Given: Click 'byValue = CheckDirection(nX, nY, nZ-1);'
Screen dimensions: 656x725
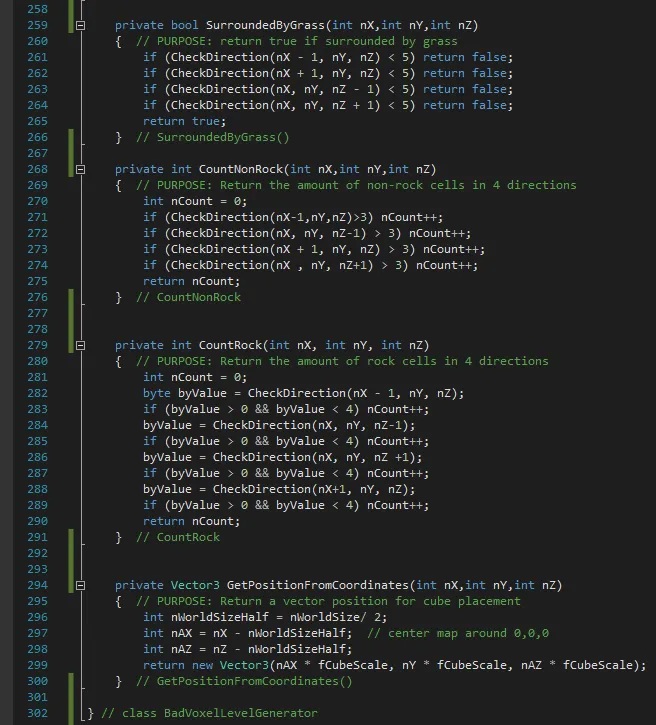Looking at the screenshot, I should coord(279,425).
